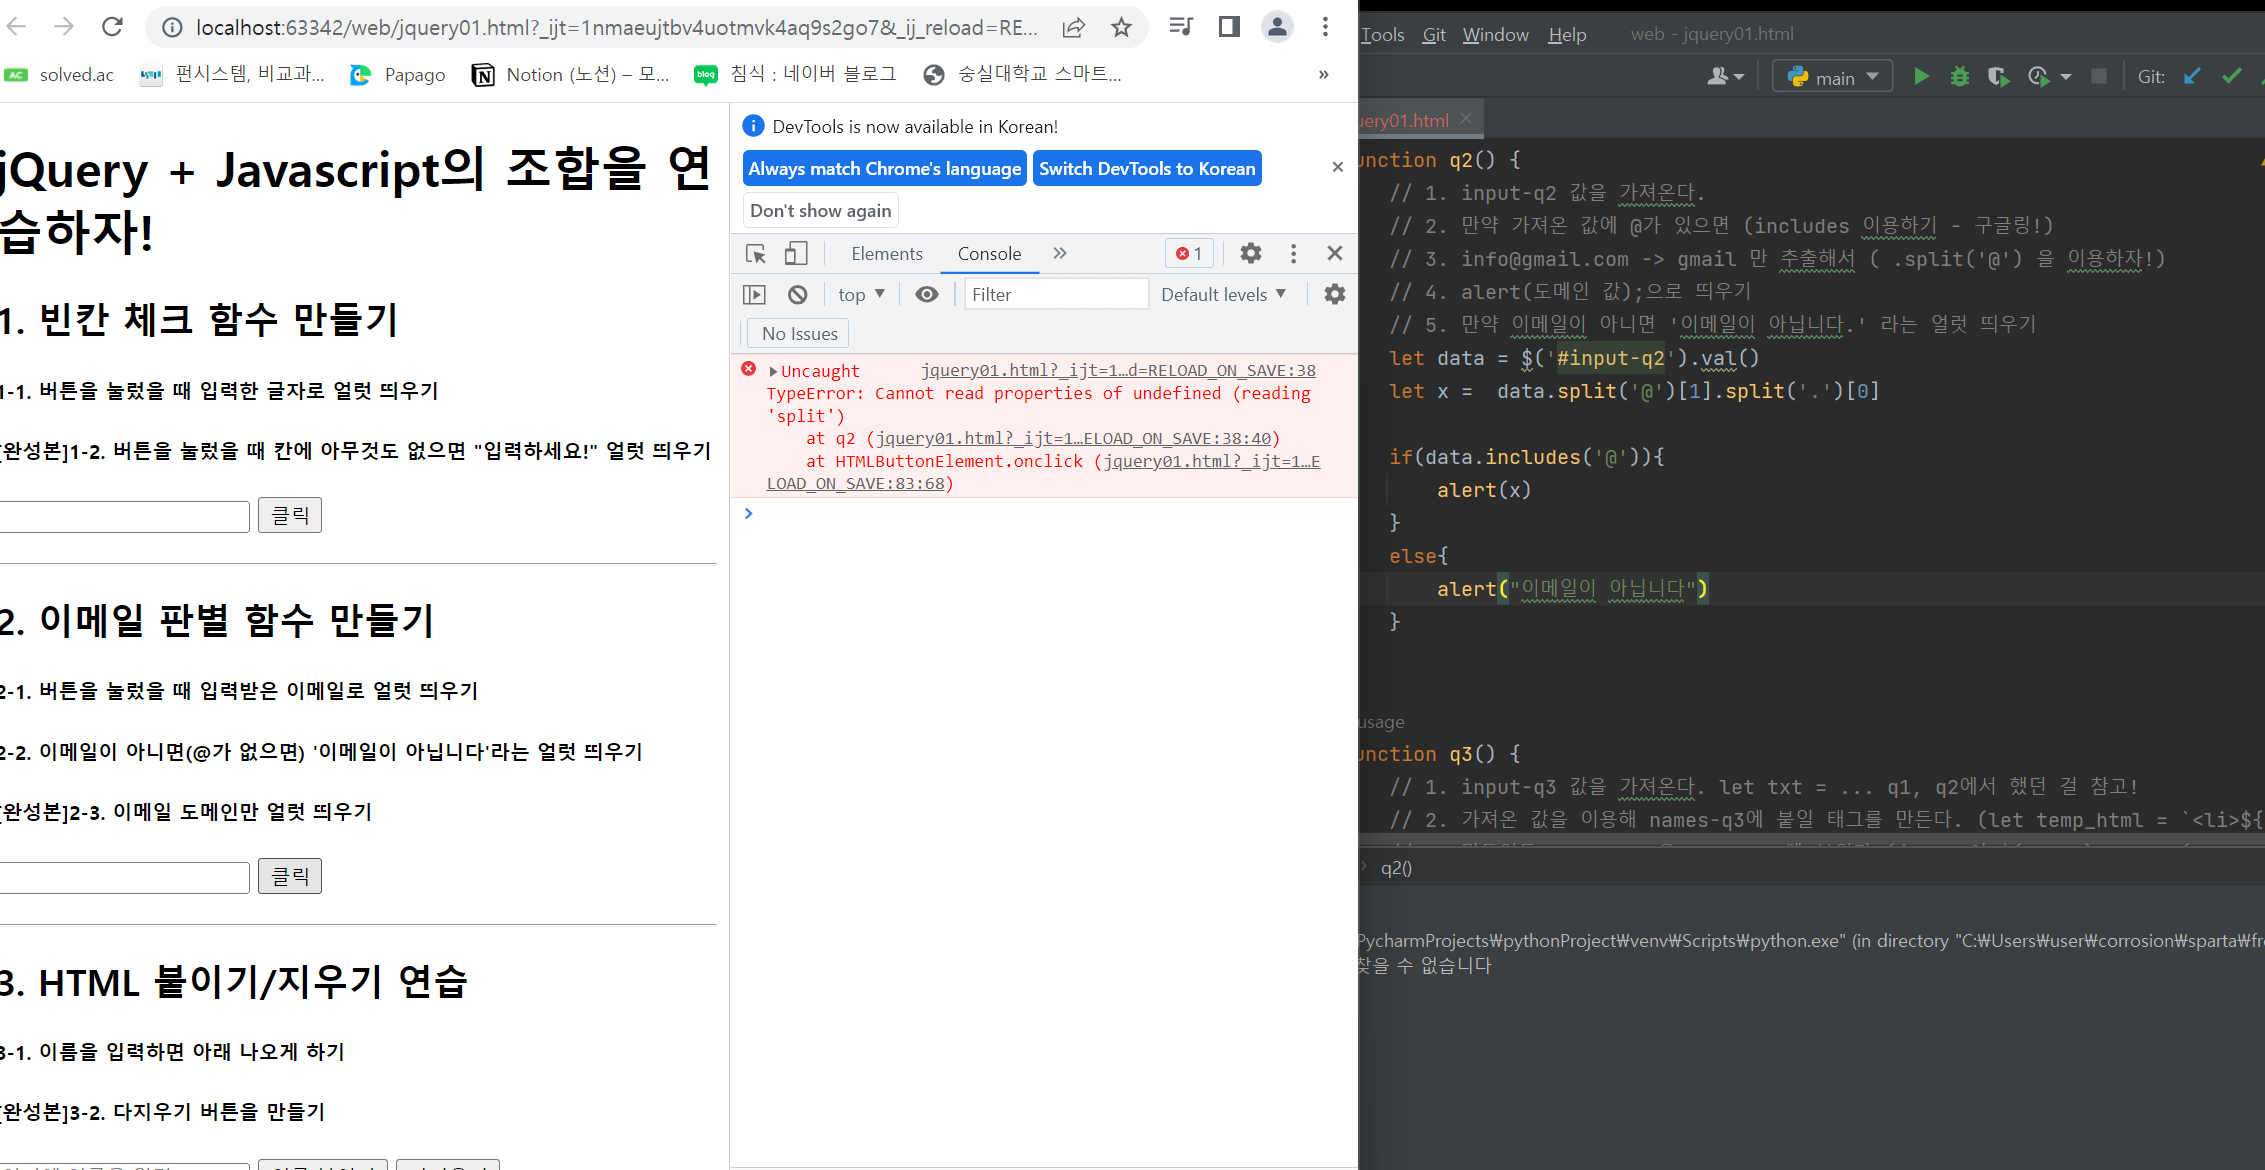Open Default levels dropdown
Viewport: 2265px width, 1170px height.
point(1224,295)
